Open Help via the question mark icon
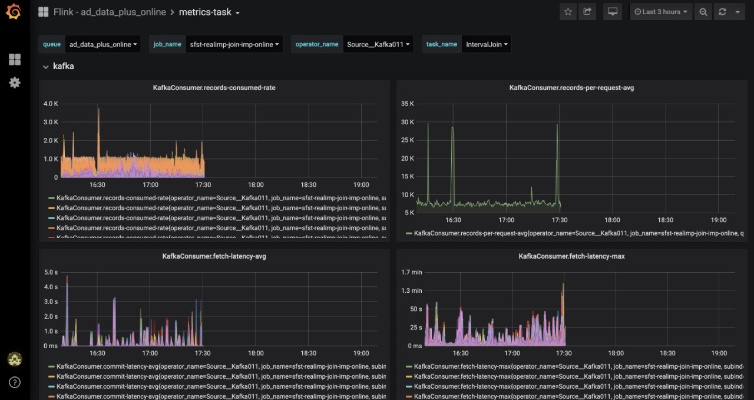 click(x=14, y=382)
